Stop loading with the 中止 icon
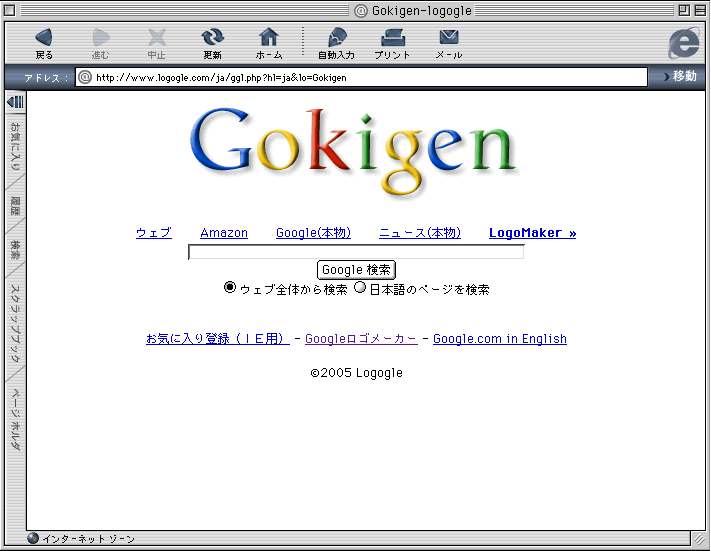The image size is (711, 551). [x=156, y=38]
